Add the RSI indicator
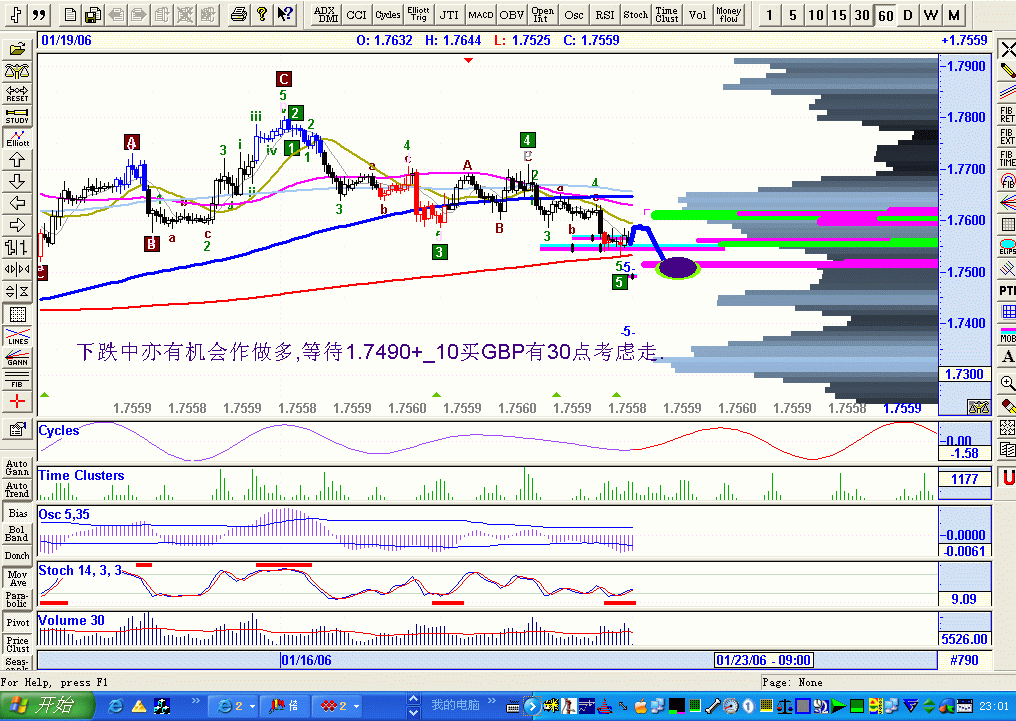1016x721 pixels. click(605, 14)
